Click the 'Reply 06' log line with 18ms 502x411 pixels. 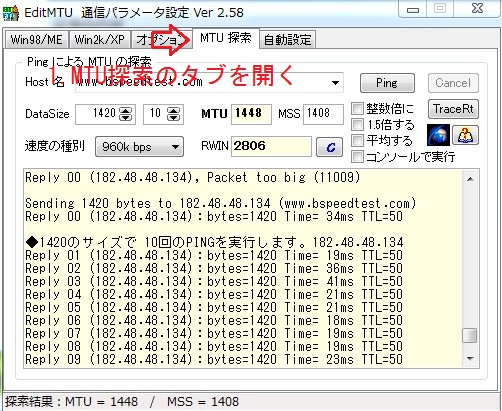click(214, 321)
